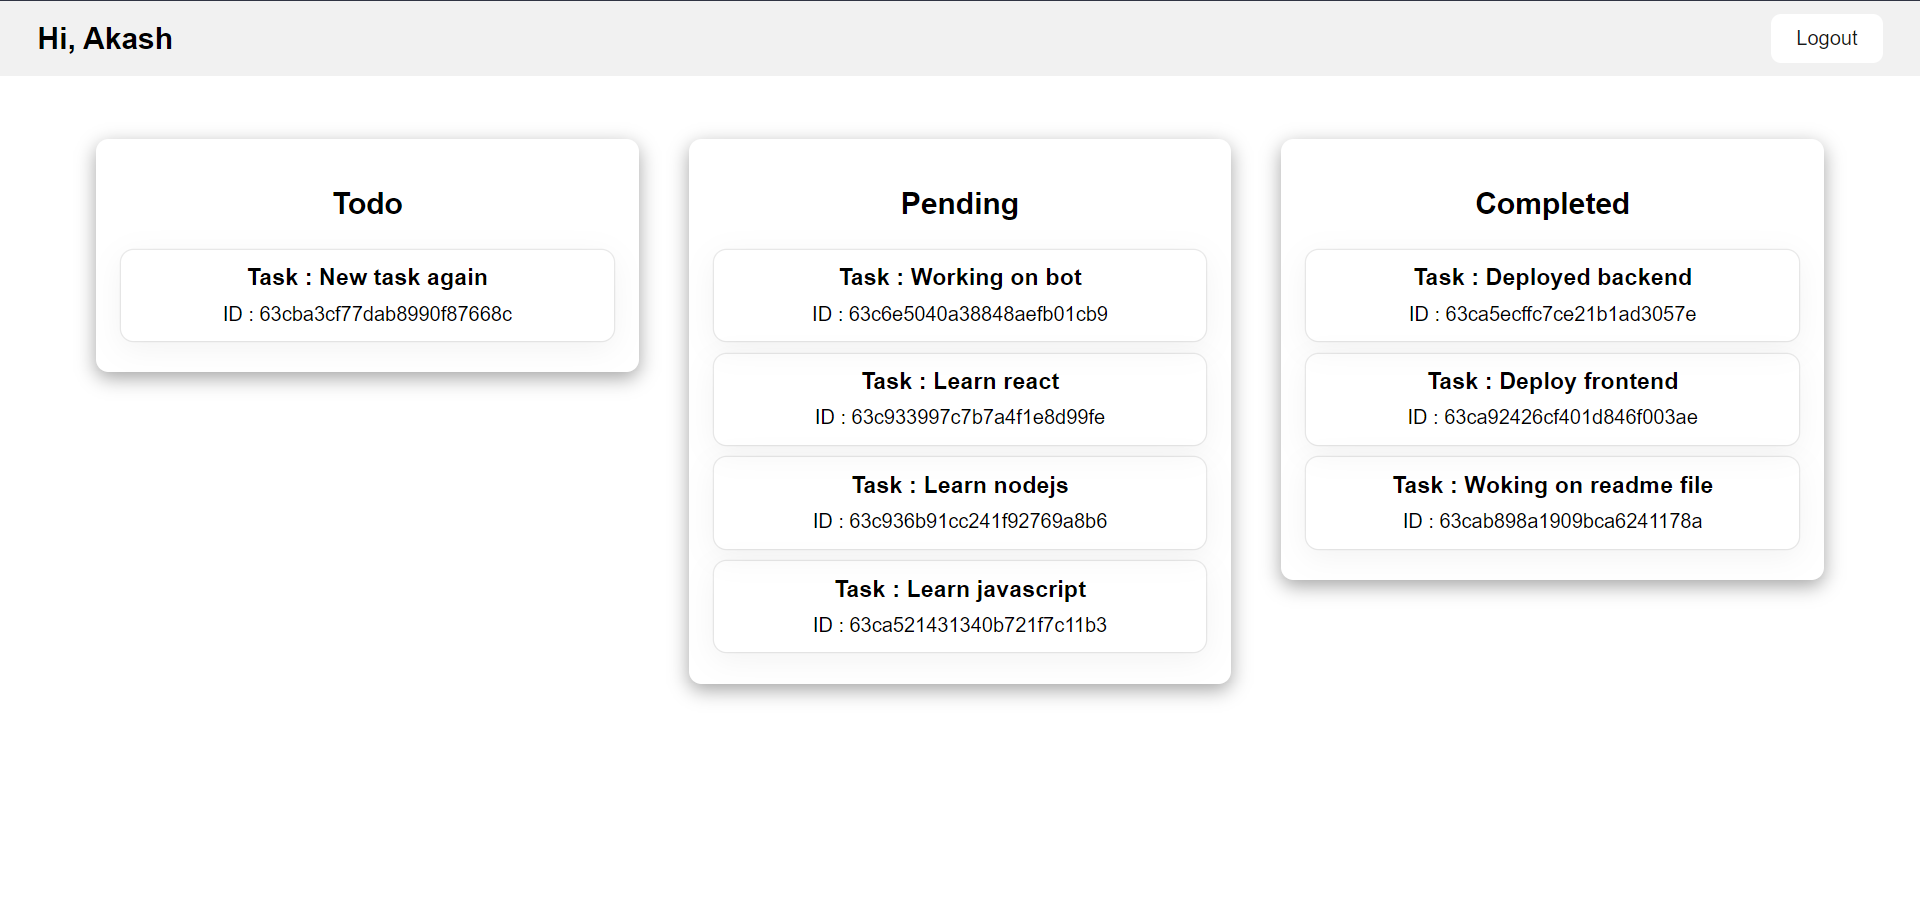Screen dimensions: 1920x906
Task: Click the 'Learn nodejs' task card
Action: tap(959, 503)
